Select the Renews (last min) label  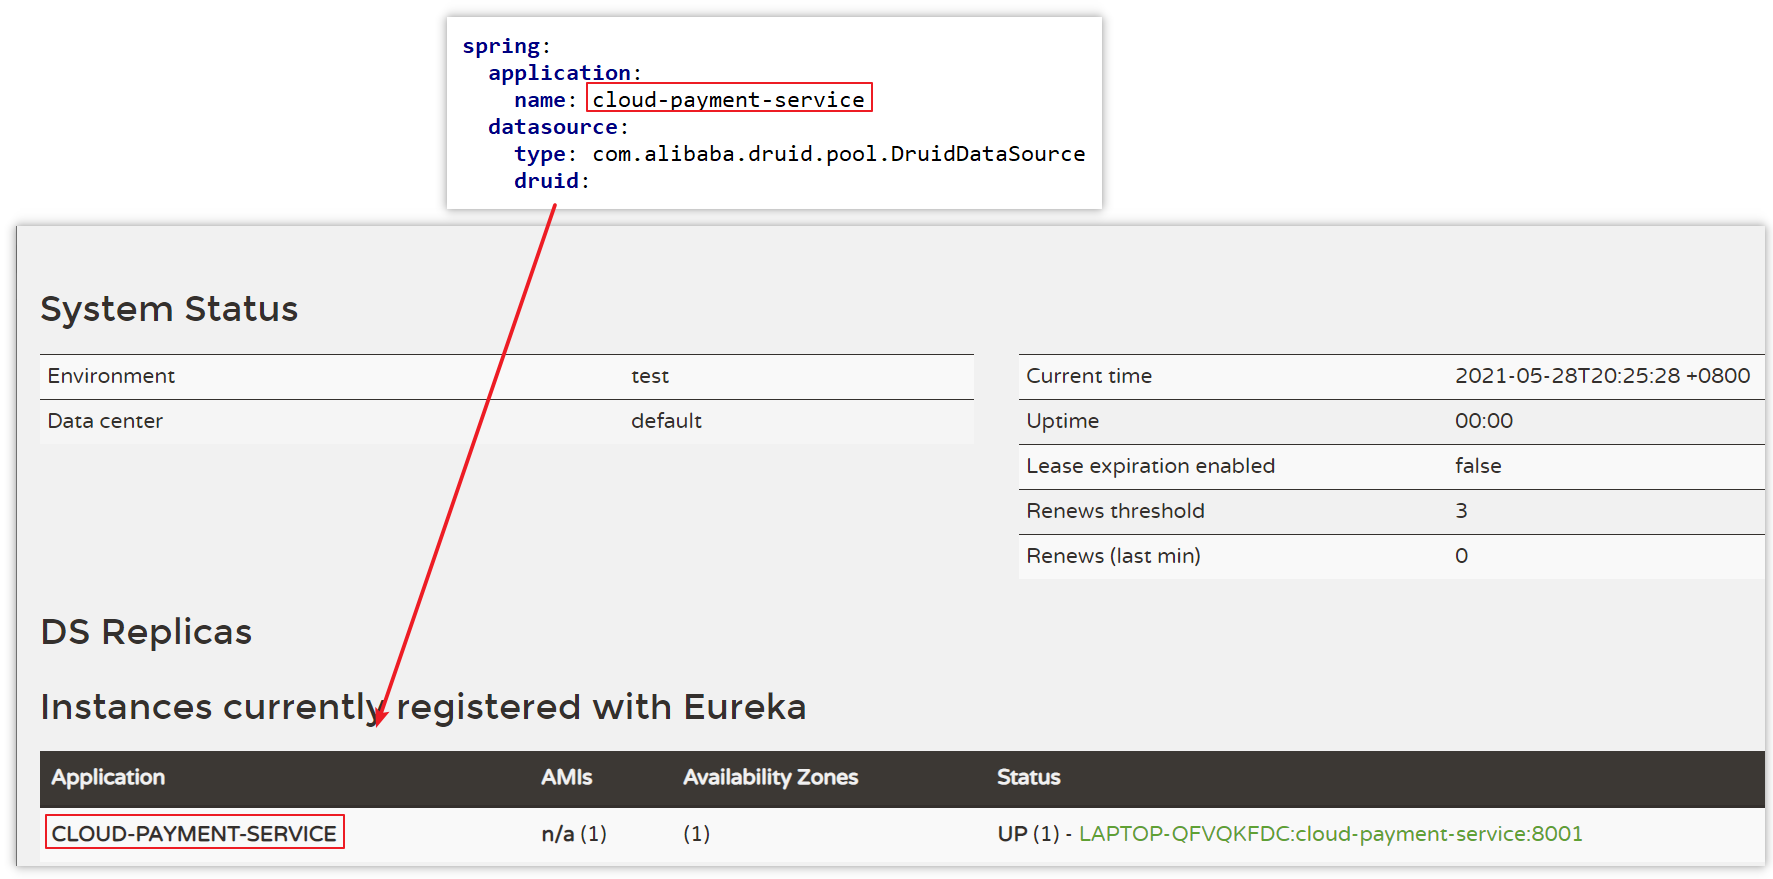[x=1113, y=556]
